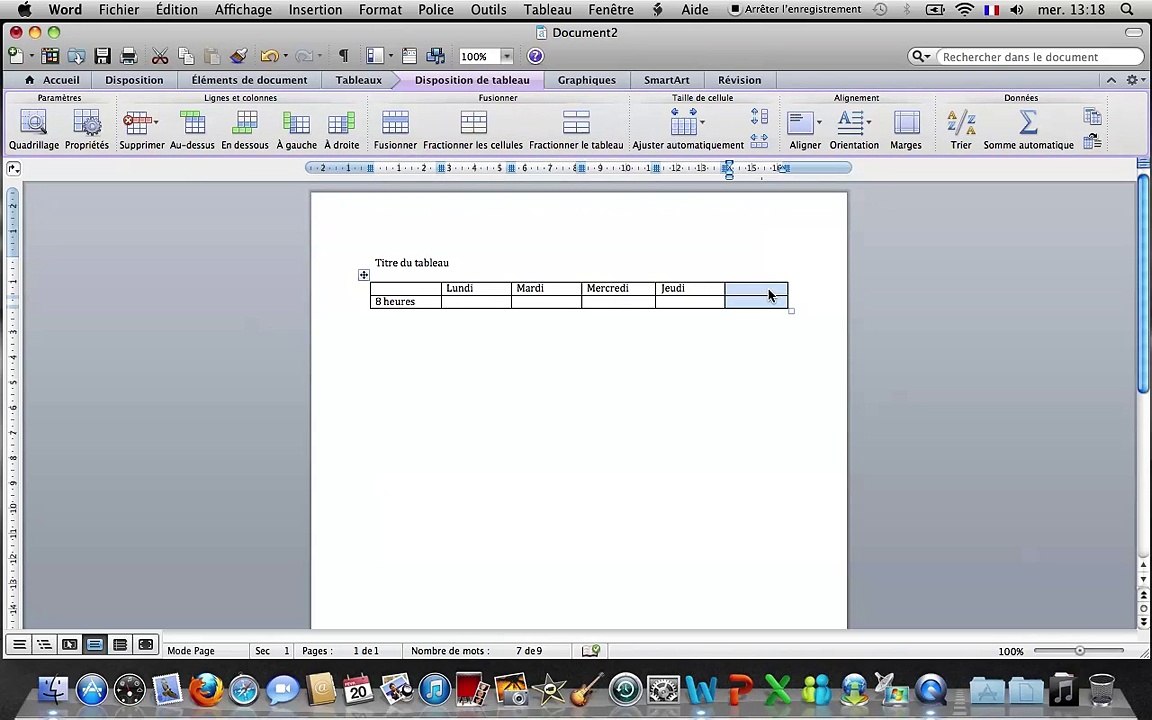Toggle spelling check status icon
Viewport: 1152px width, 720px height.
591,650
